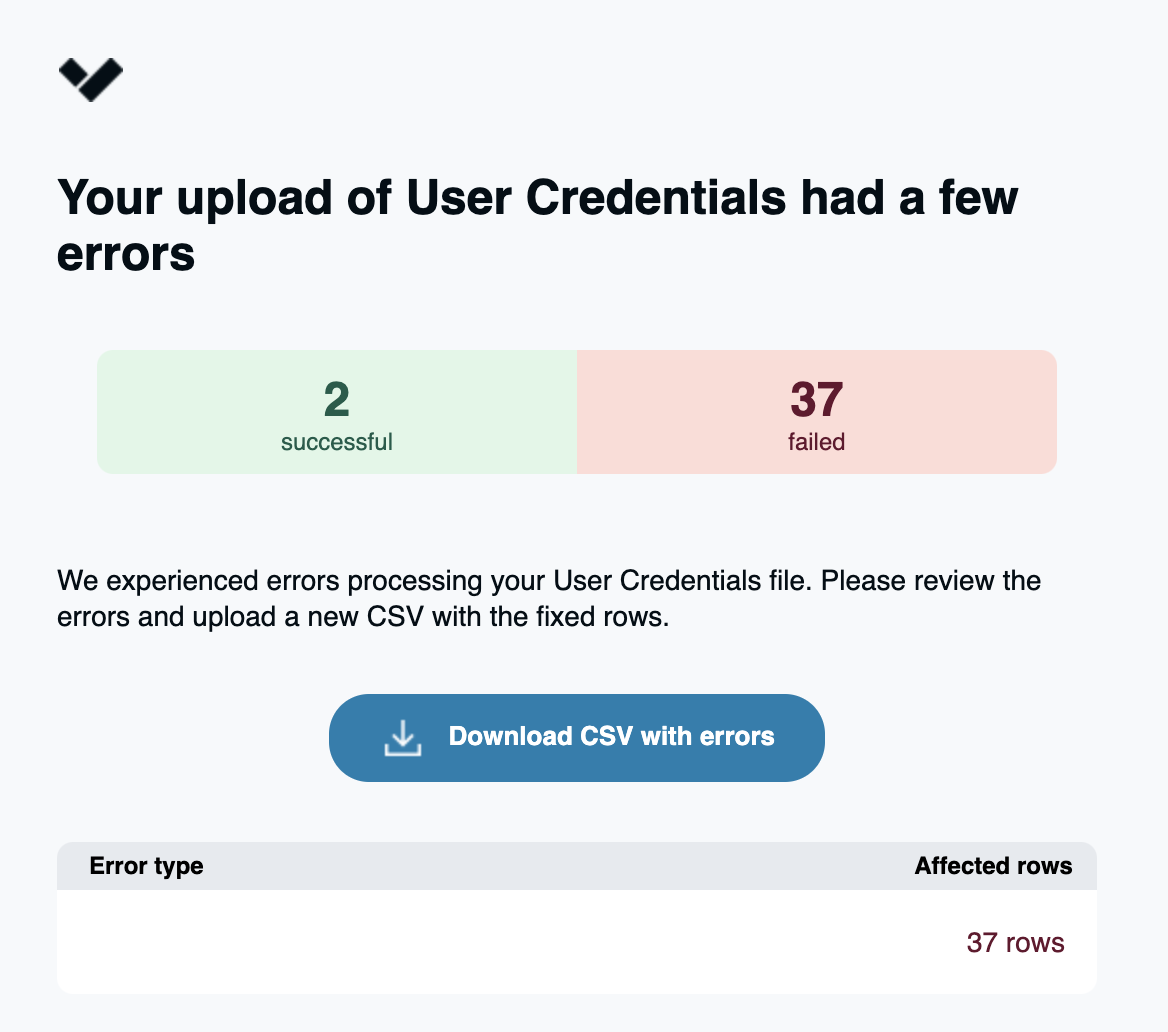This screenshot has height=1032, width=1168.
Task: Select the "37 rows" table cell
Action: point(1015,942)
